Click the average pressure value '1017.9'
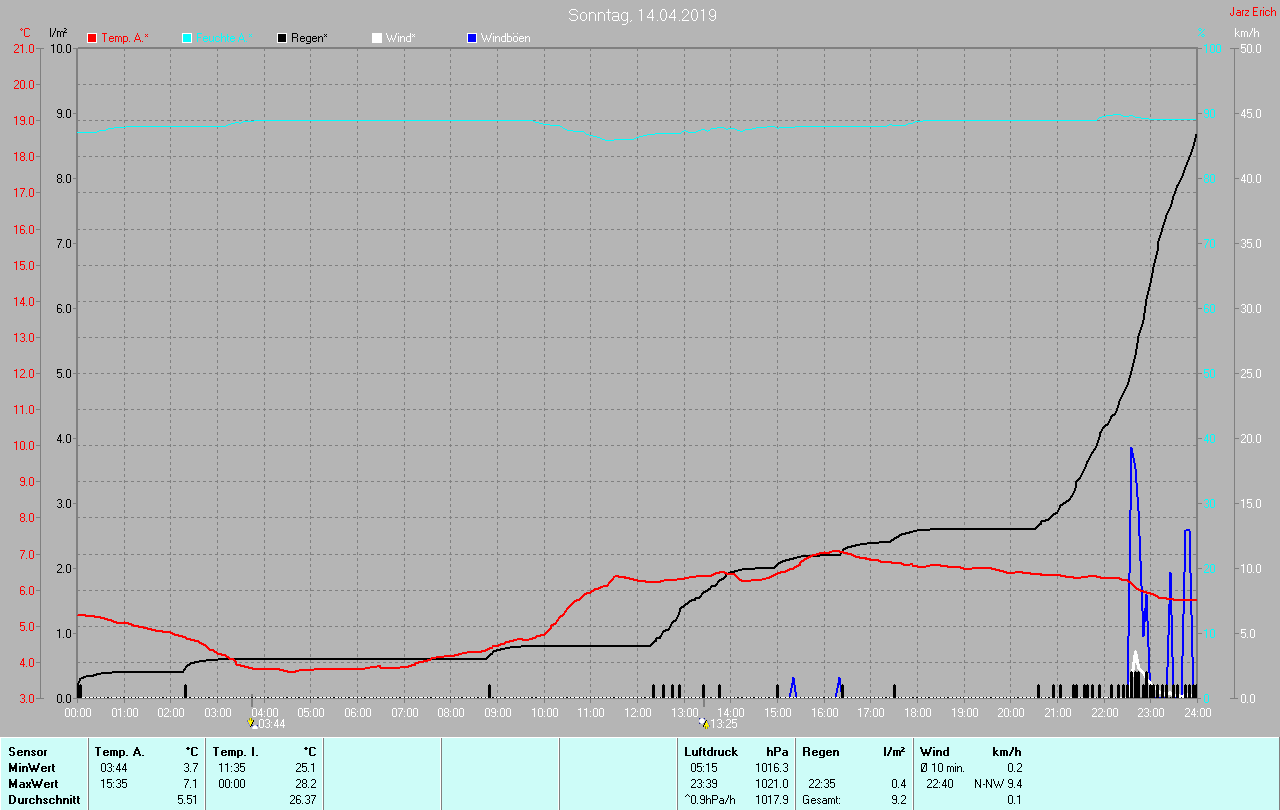Image resolution: width=1280 pixels, height=810 pixels. (772, 800)
